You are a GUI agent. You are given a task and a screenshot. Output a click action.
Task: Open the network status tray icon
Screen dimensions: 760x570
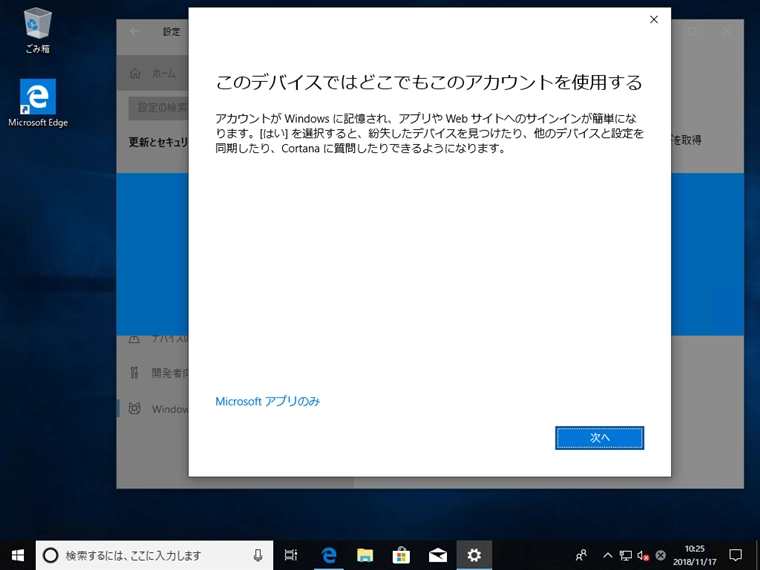[x=626, y=555]
